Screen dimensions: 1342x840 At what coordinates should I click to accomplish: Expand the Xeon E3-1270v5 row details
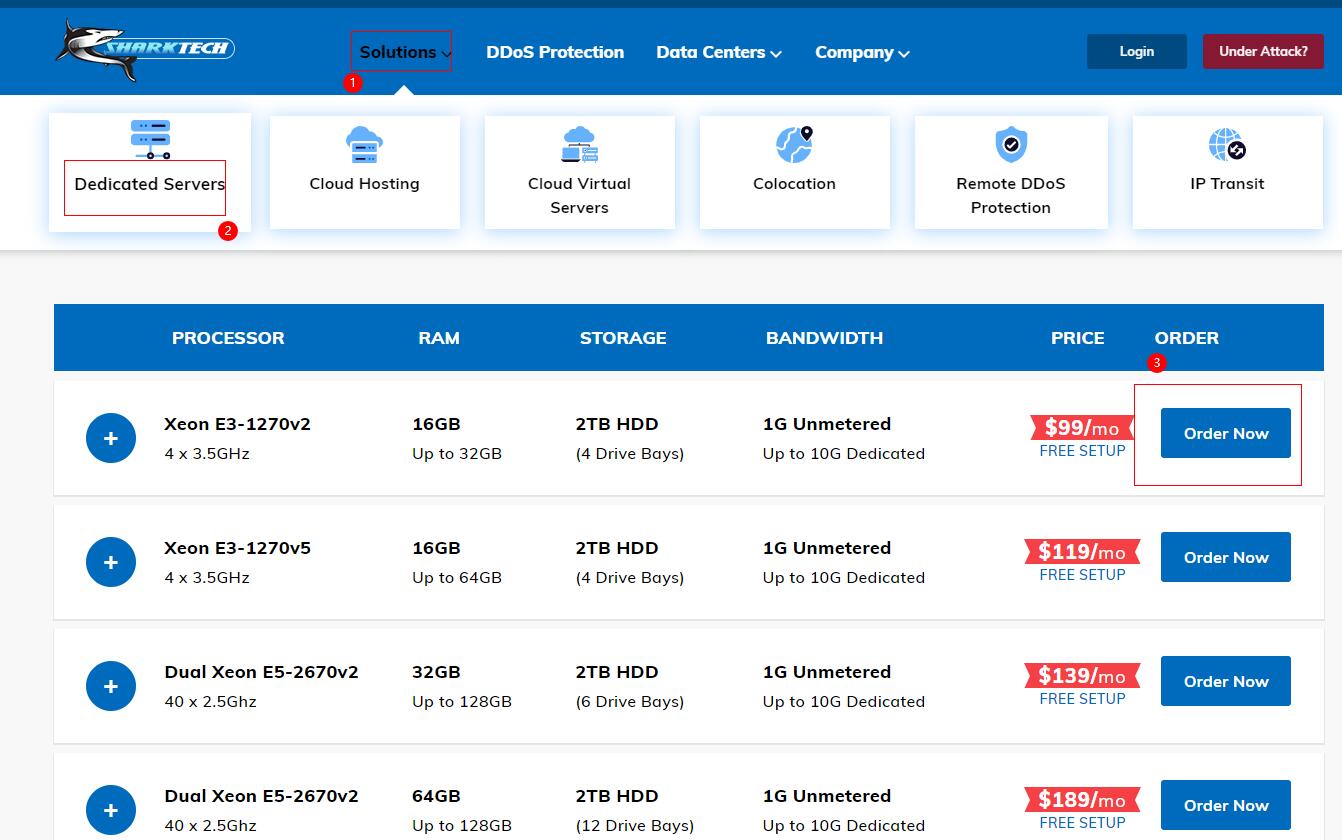[111, 562]
